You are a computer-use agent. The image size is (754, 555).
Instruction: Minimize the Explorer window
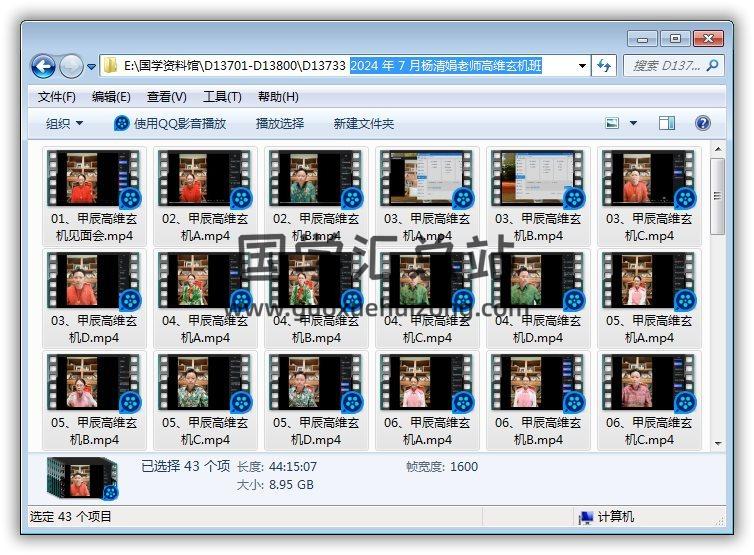click(642, 39)
